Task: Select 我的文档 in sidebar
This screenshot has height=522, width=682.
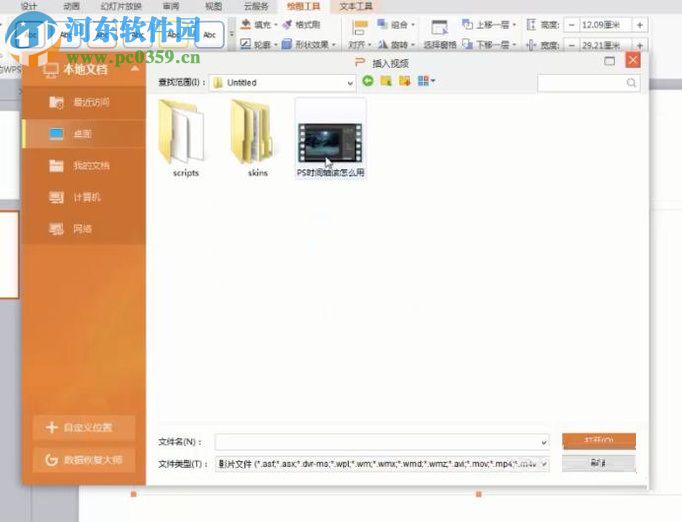Action: [84, 165]
